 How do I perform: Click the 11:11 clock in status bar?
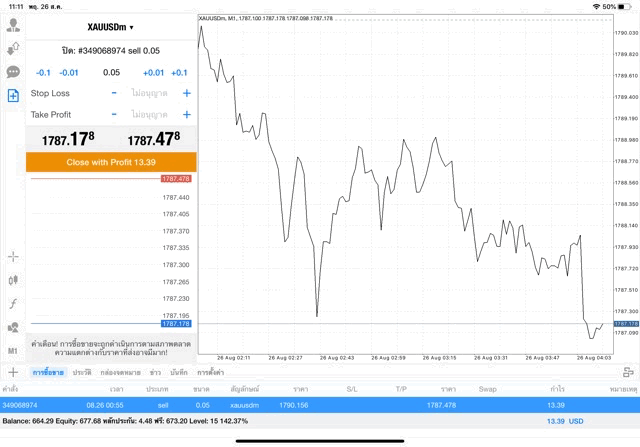[x=16, y=7]
